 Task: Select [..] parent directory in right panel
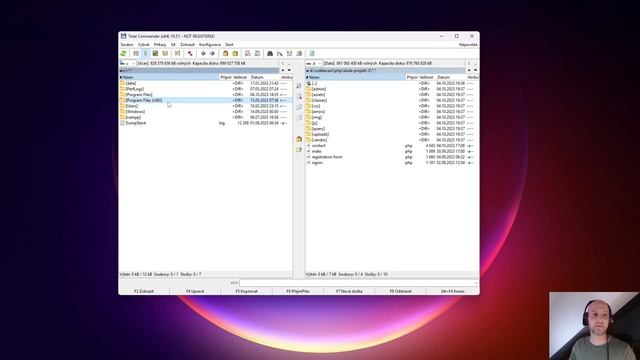392,83
